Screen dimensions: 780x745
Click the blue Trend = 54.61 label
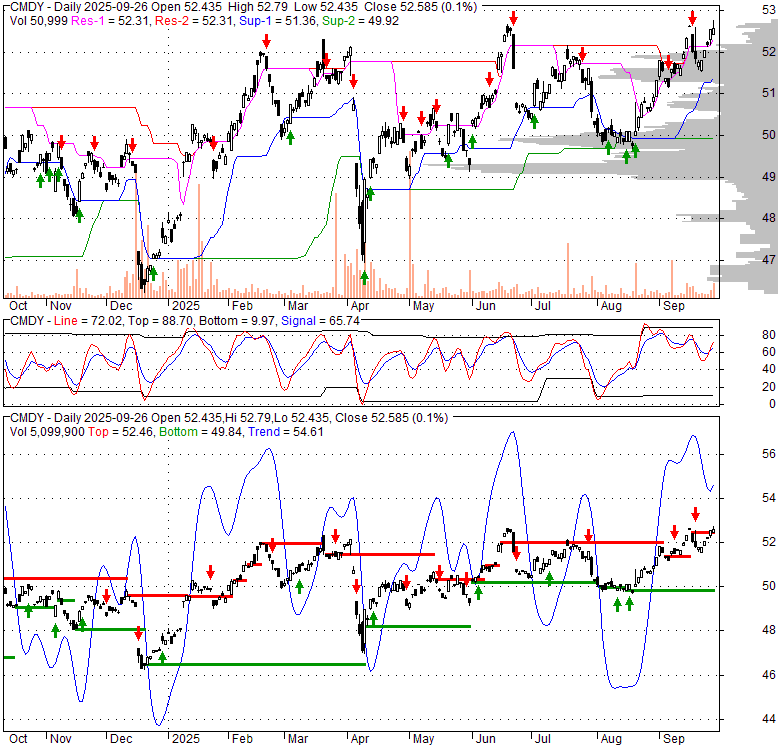tap(286, 432)
